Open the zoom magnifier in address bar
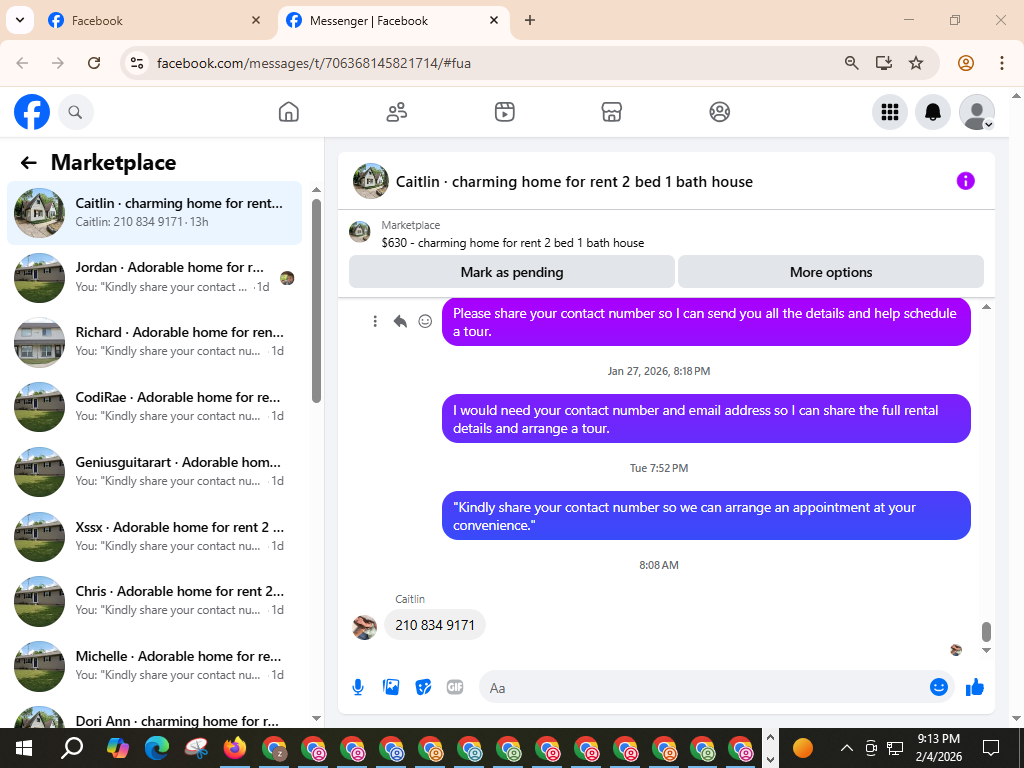 pyautogui.click(x=851, y=63)
